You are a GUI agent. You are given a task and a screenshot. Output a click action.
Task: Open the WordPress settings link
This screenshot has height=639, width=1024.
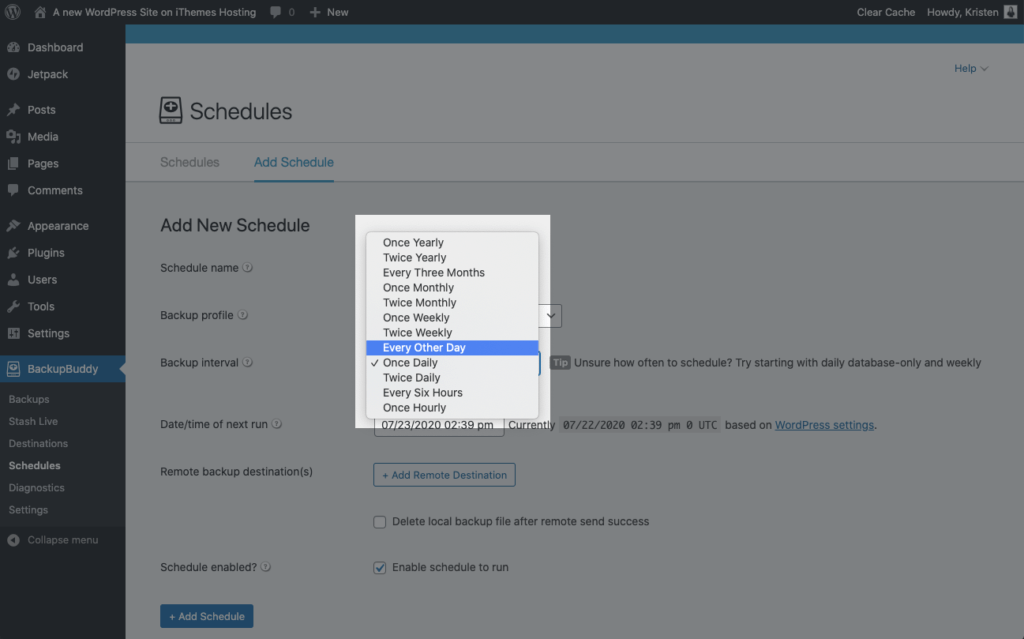pos(824,425)
